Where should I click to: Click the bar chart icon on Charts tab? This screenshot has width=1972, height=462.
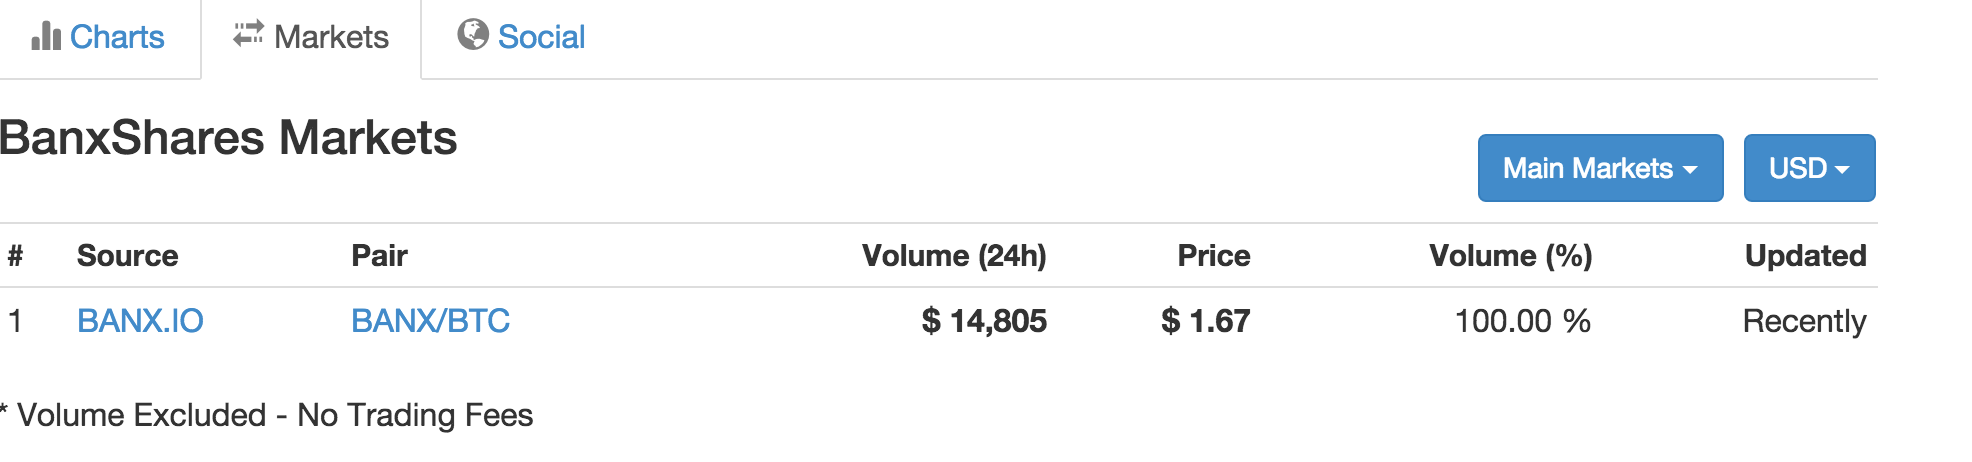46,36
